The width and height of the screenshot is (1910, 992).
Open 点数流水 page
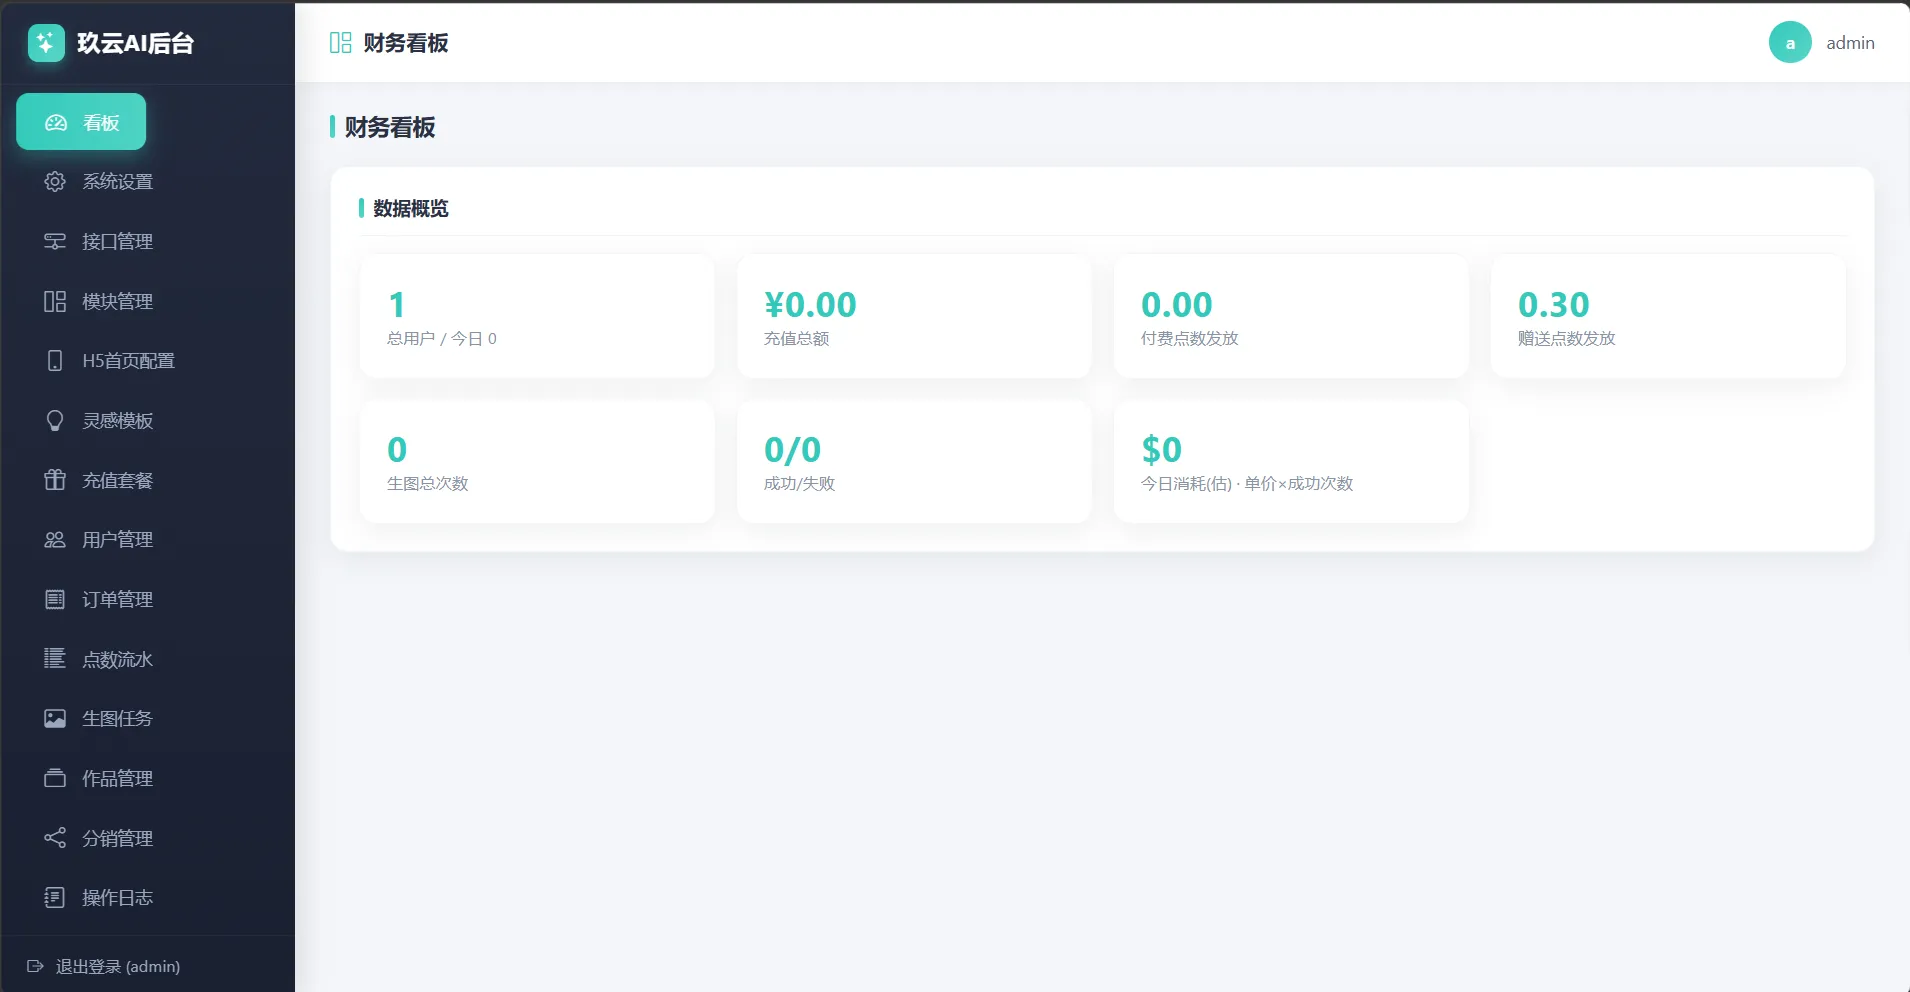click(x=117, y=659)
